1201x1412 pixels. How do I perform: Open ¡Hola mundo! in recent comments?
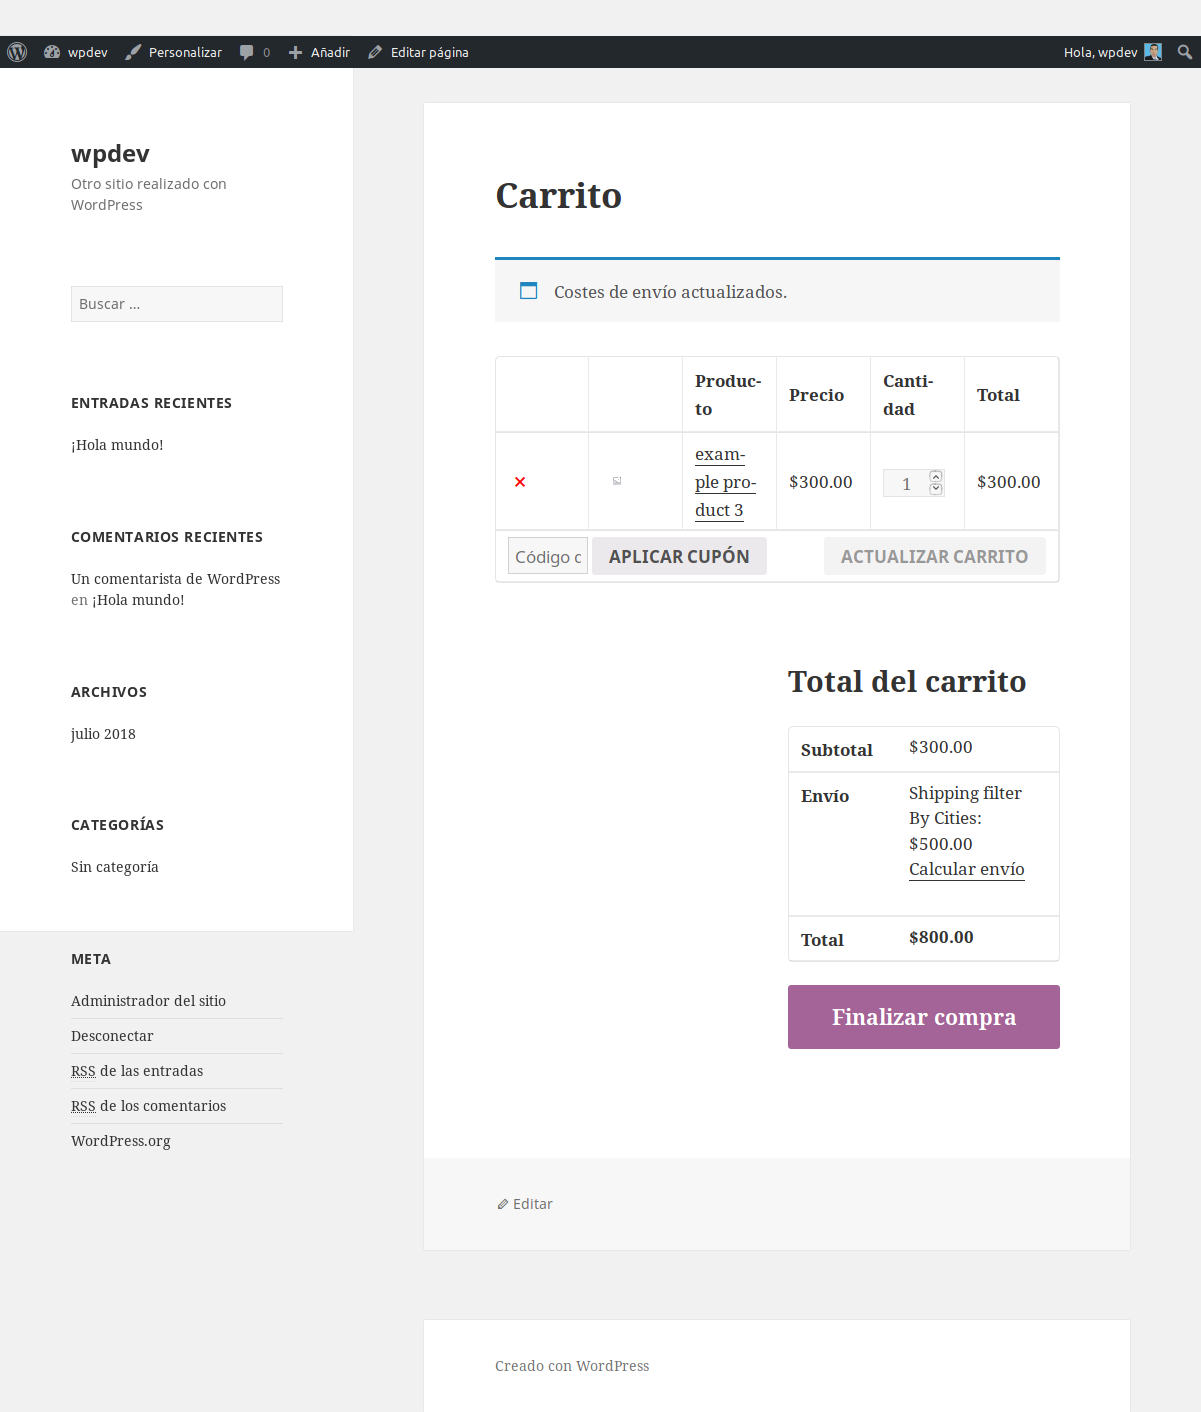(x=138, y=600)
